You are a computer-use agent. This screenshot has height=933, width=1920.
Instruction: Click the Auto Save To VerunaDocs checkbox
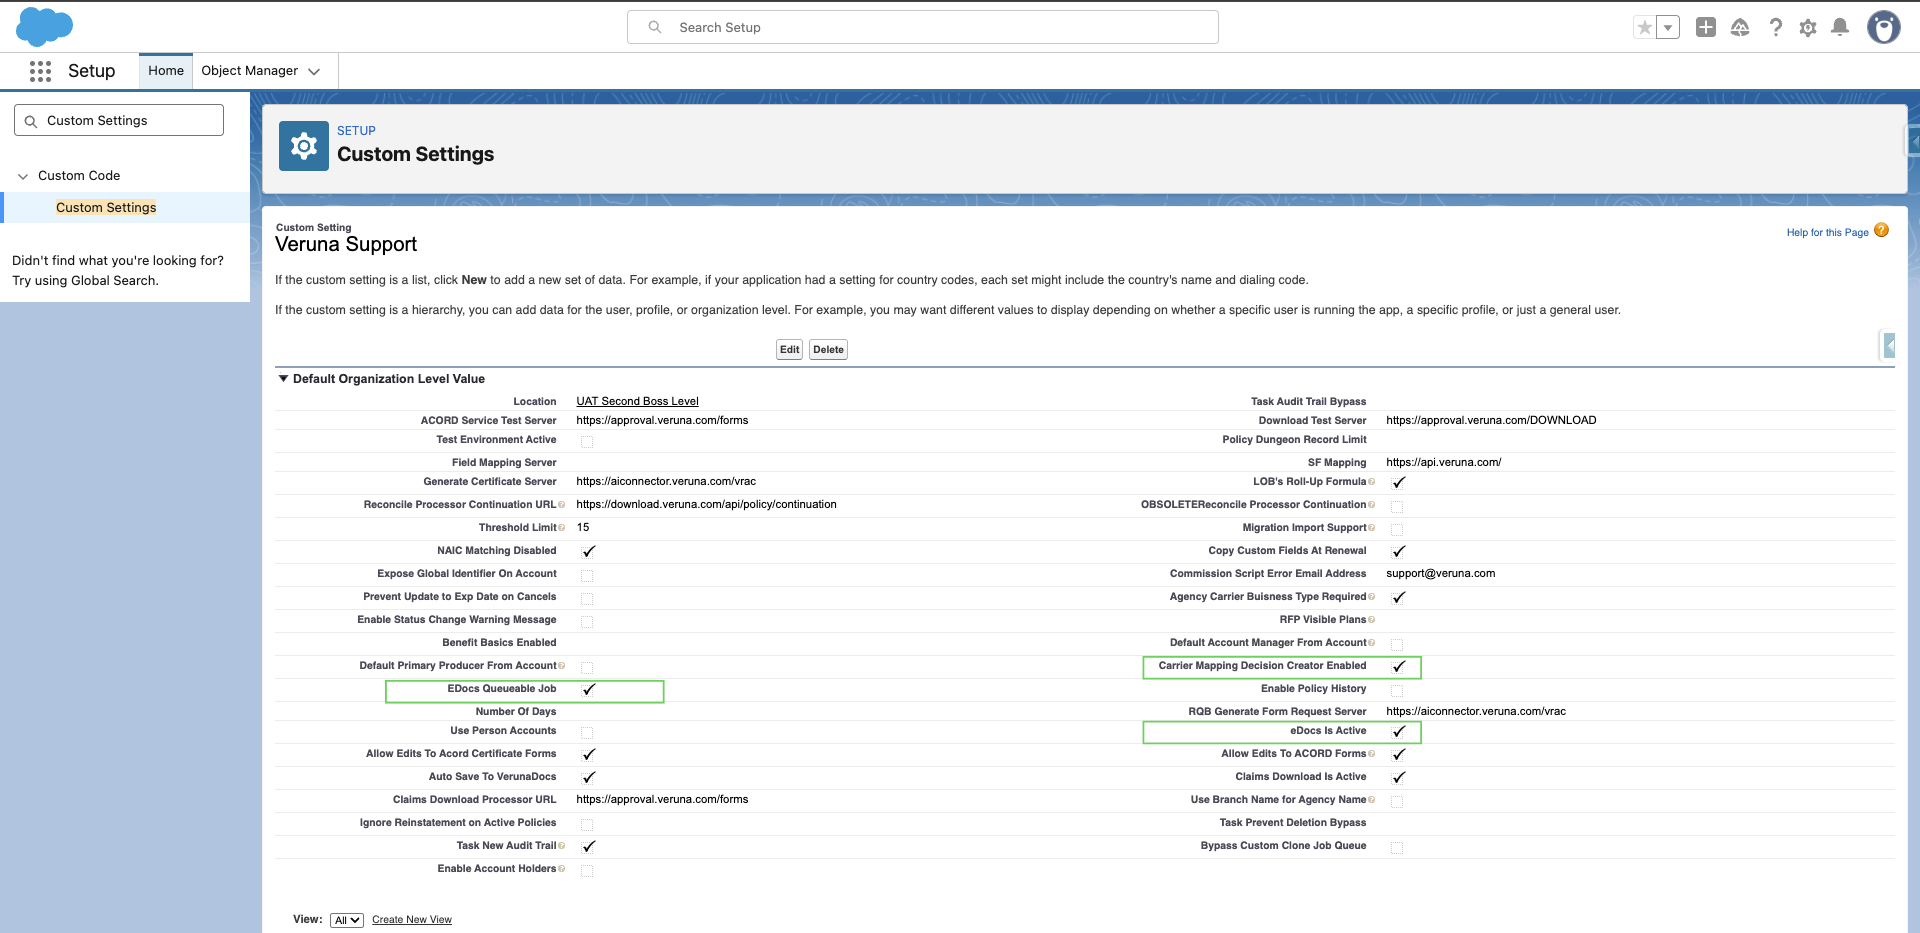coord(589,777)
